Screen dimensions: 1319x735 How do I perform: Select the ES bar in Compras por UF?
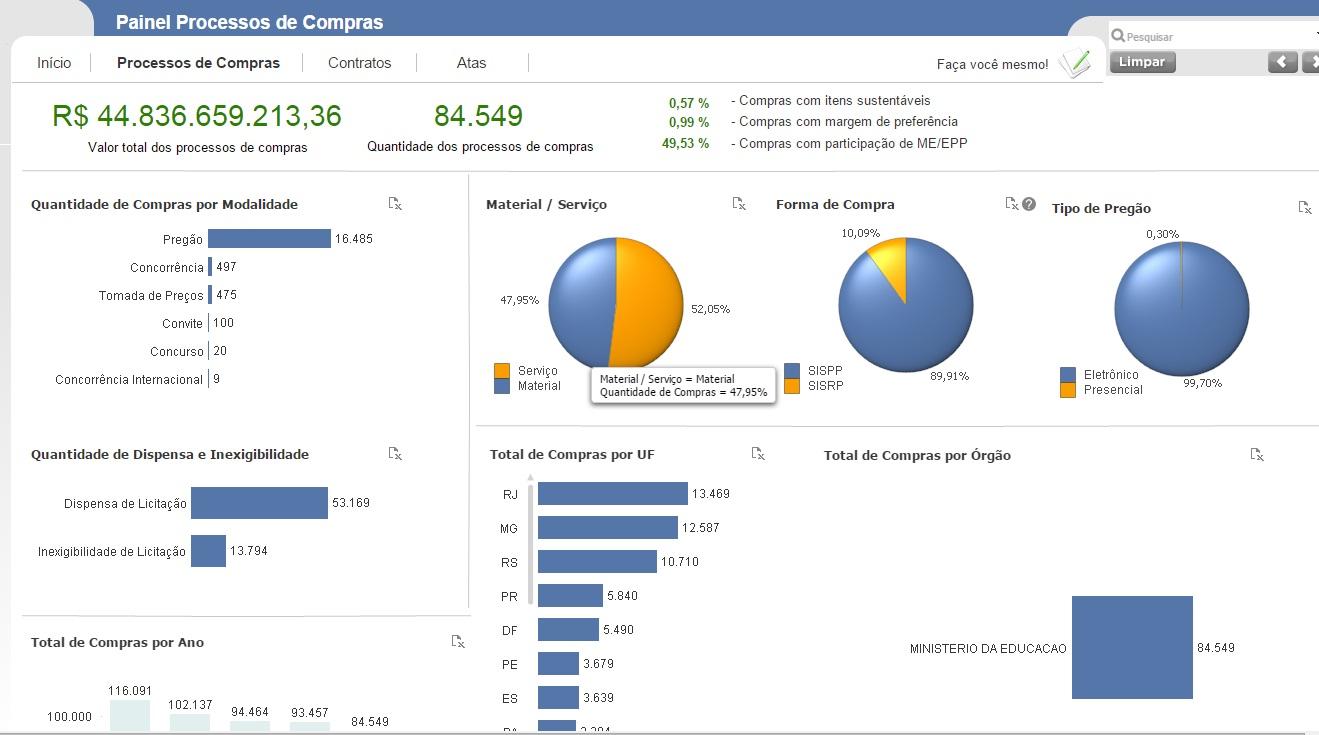(x=558, y=698)
